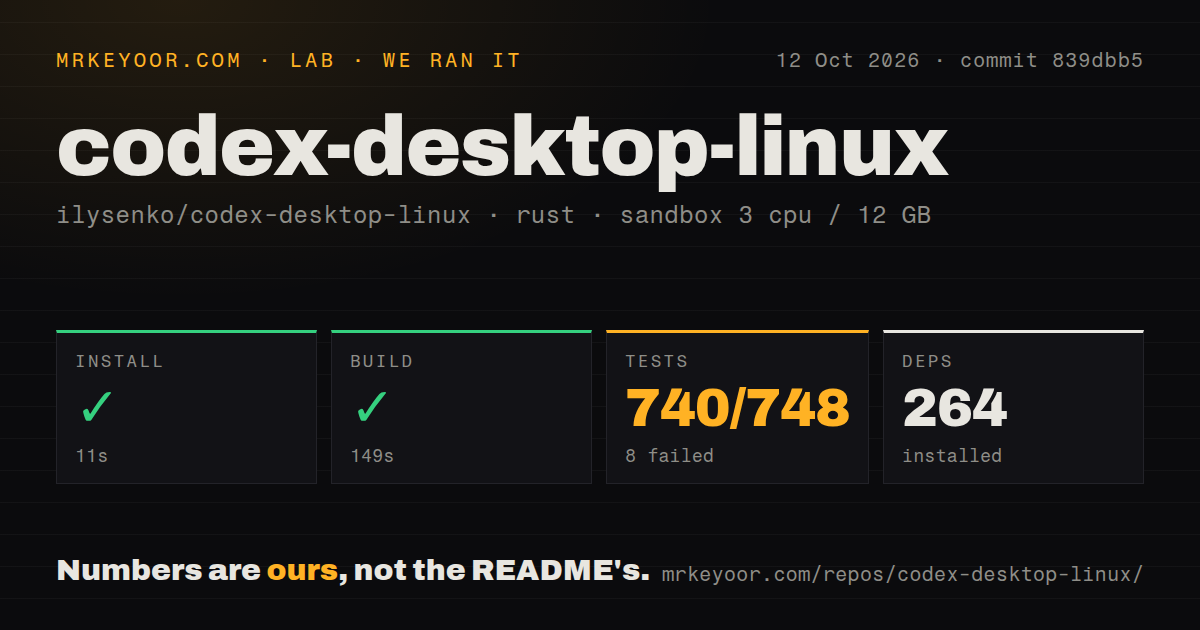This screenshot has height=630, width=1200.
Task: Open the mrkeyoor.com/repos/codex-desktop-linux/ URL
Action: point(902,575)
